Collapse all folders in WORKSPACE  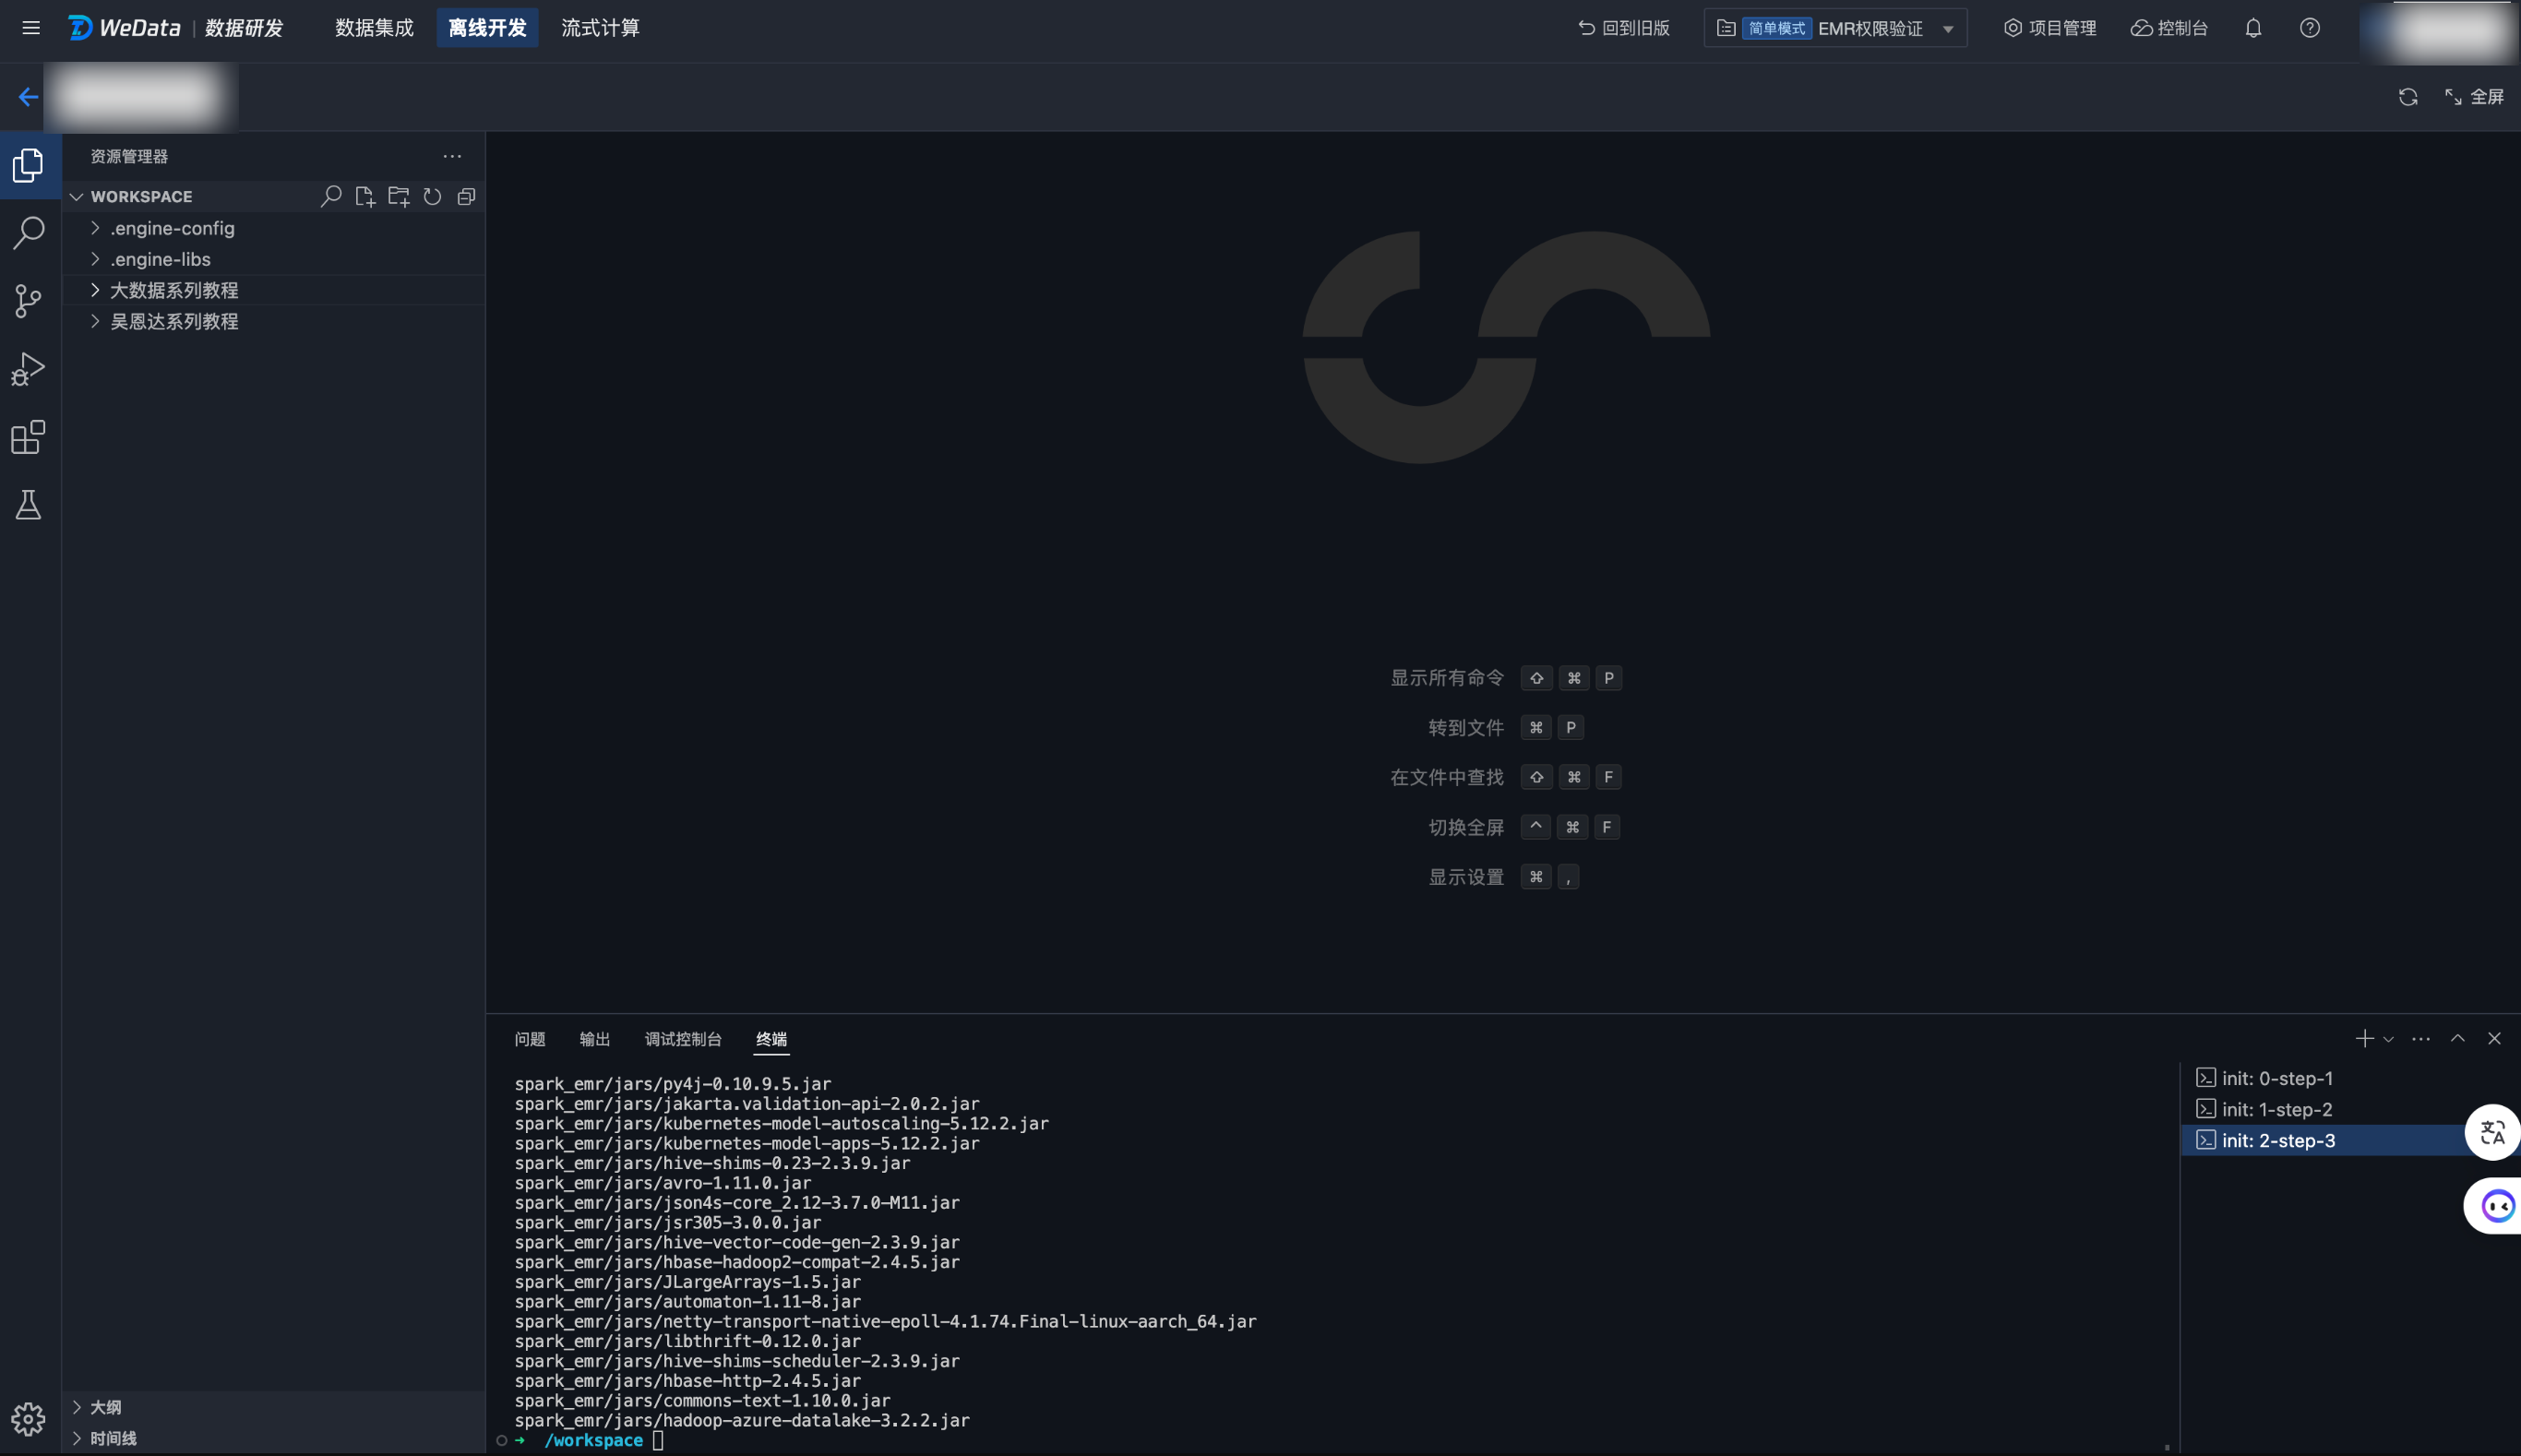coord(466,196)
